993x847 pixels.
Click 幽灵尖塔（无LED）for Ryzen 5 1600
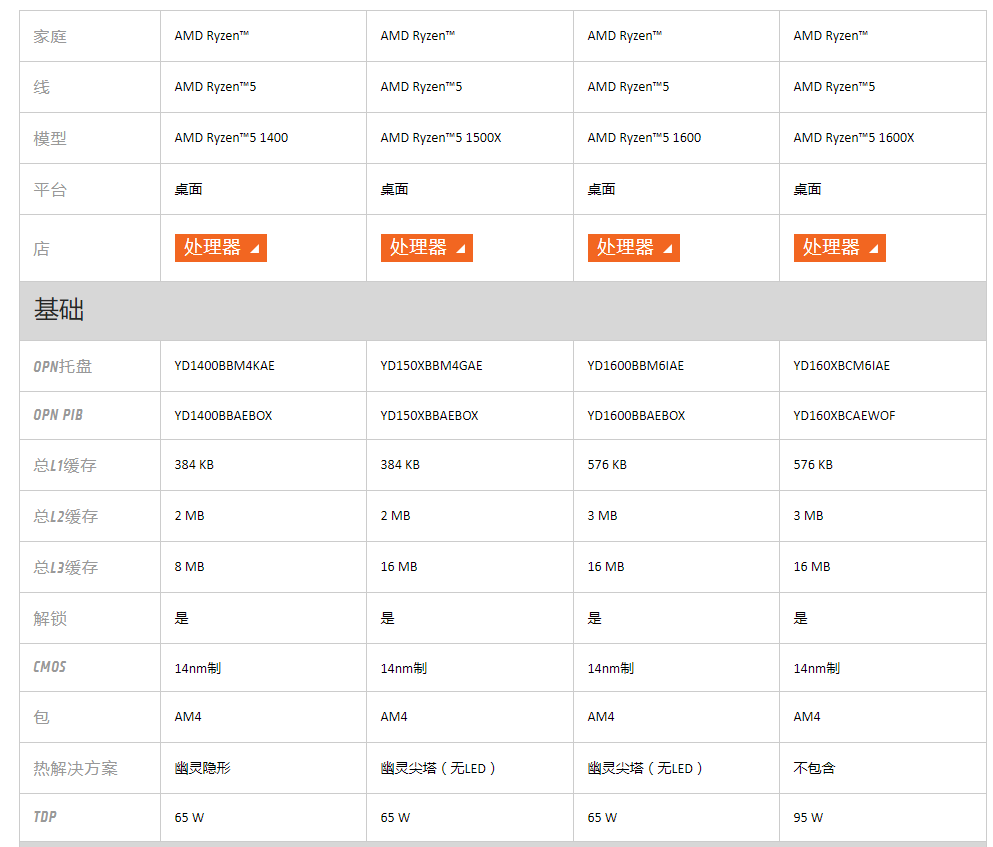pos(645,768)
